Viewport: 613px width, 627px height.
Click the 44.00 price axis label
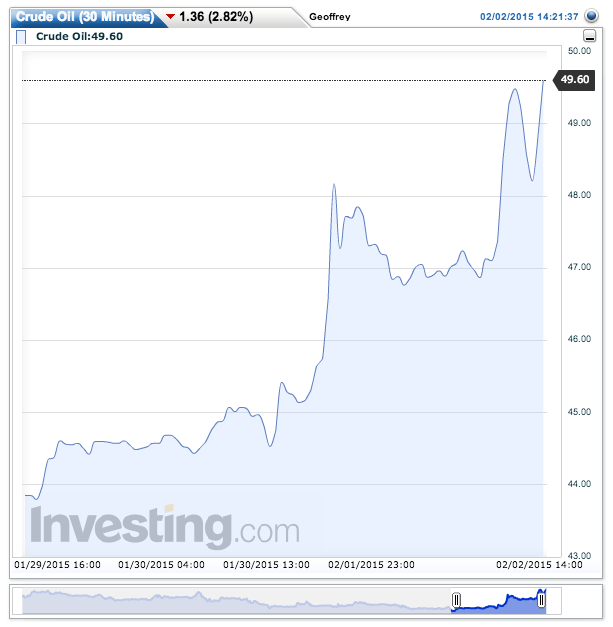click(579, 484)
